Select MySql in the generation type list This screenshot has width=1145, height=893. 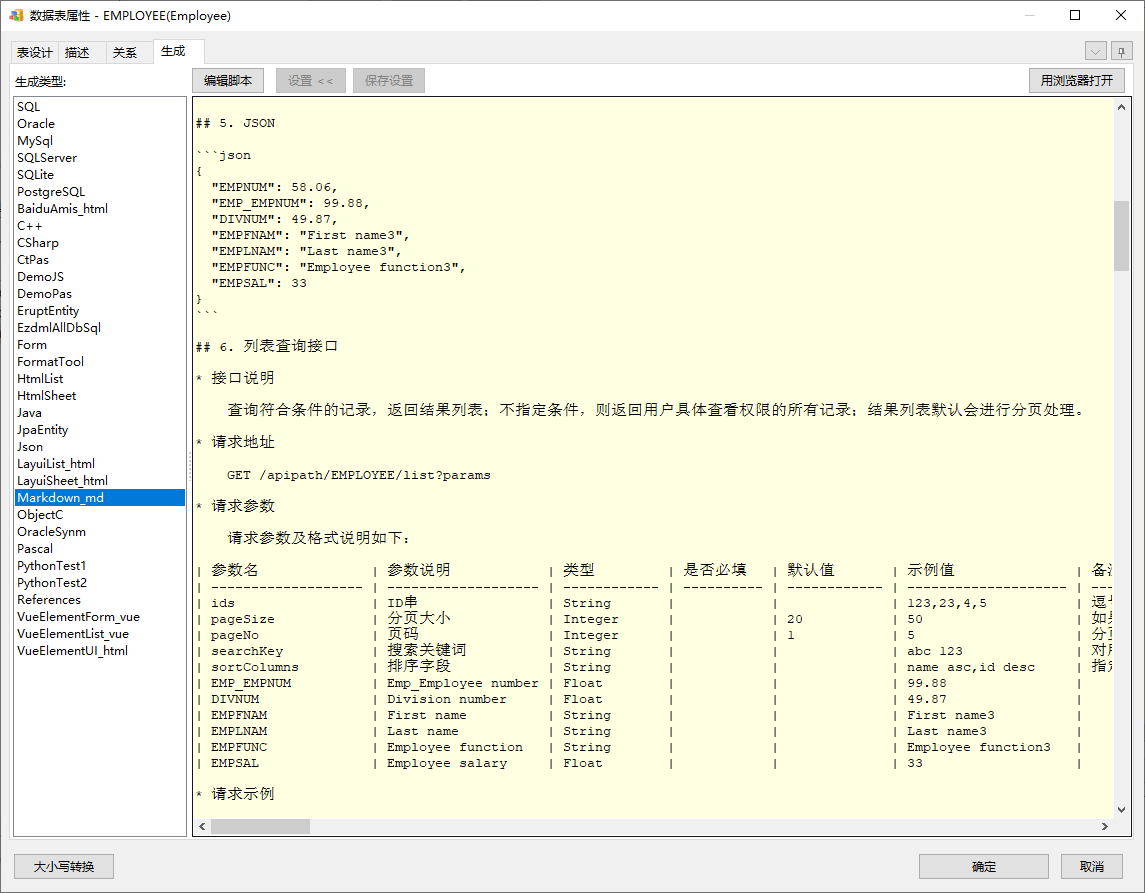pos(35,141)
